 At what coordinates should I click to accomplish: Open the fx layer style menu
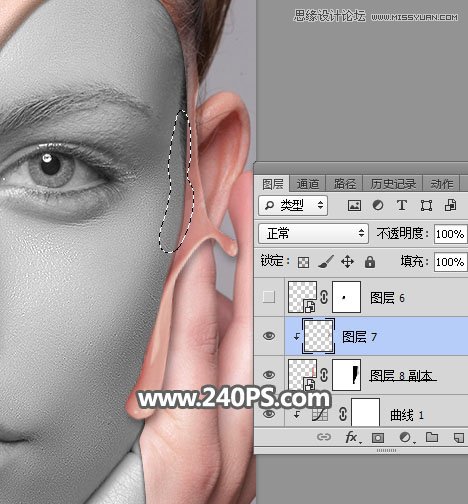coord(352,437)
